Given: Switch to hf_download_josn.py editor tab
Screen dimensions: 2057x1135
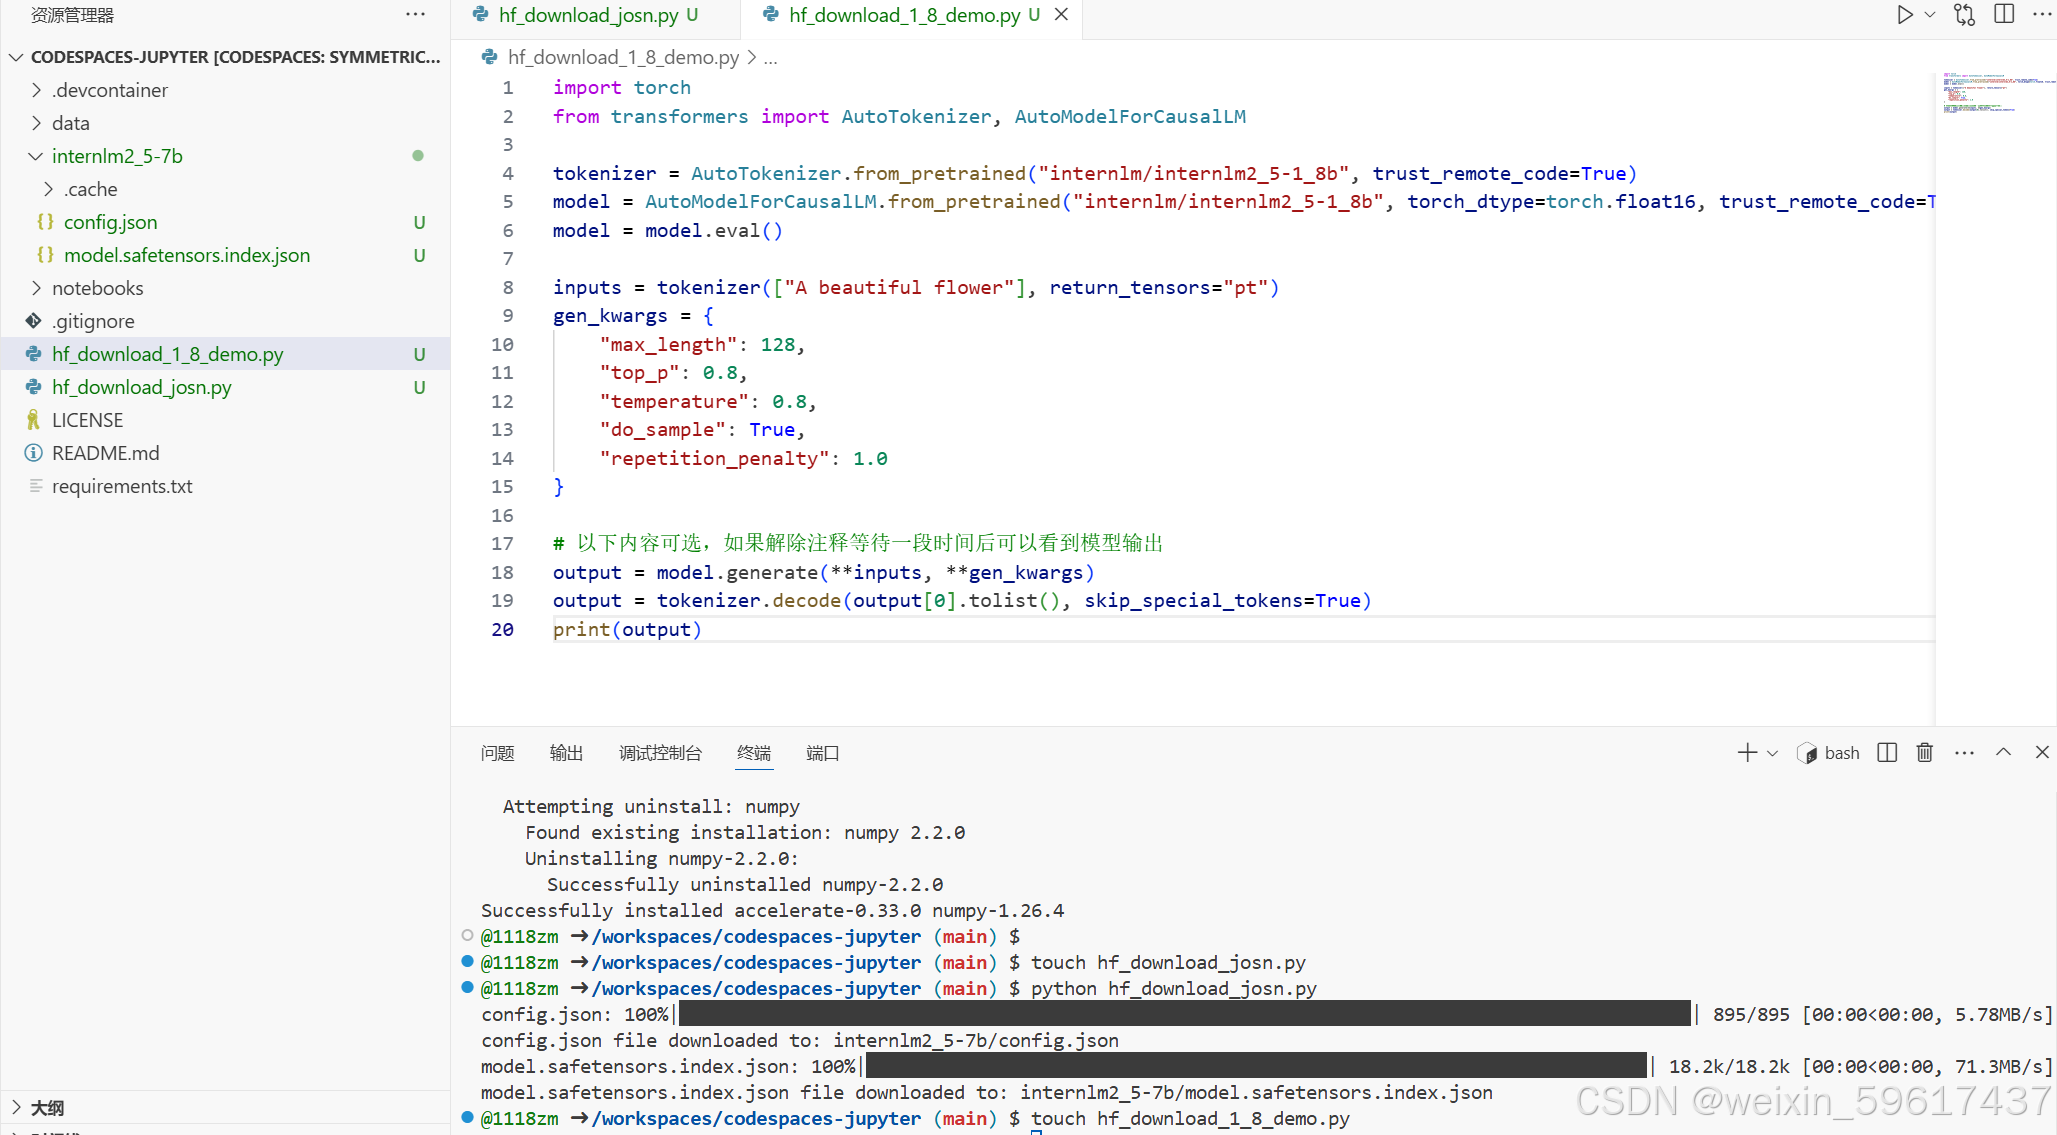Looking at the screenshot, I should click(588, 15).
